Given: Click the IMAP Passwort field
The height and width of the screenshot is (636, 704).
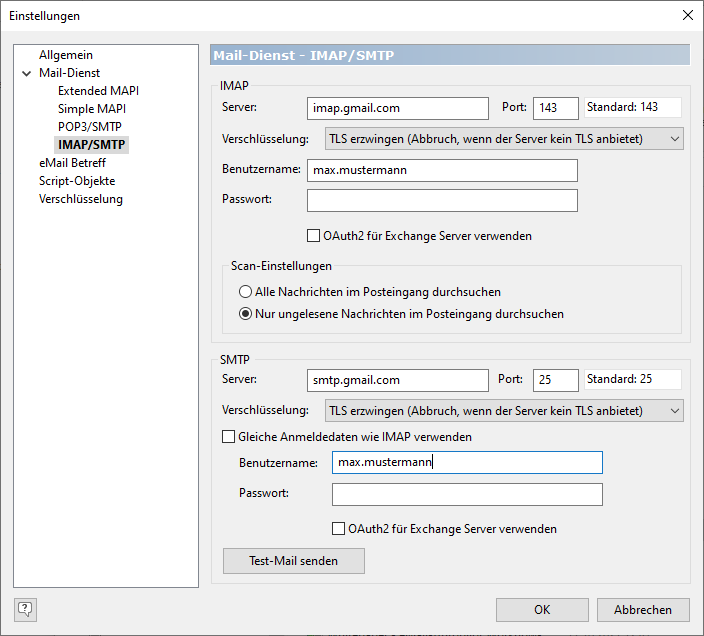Looking at the screenshot, I should coord(442,201).
